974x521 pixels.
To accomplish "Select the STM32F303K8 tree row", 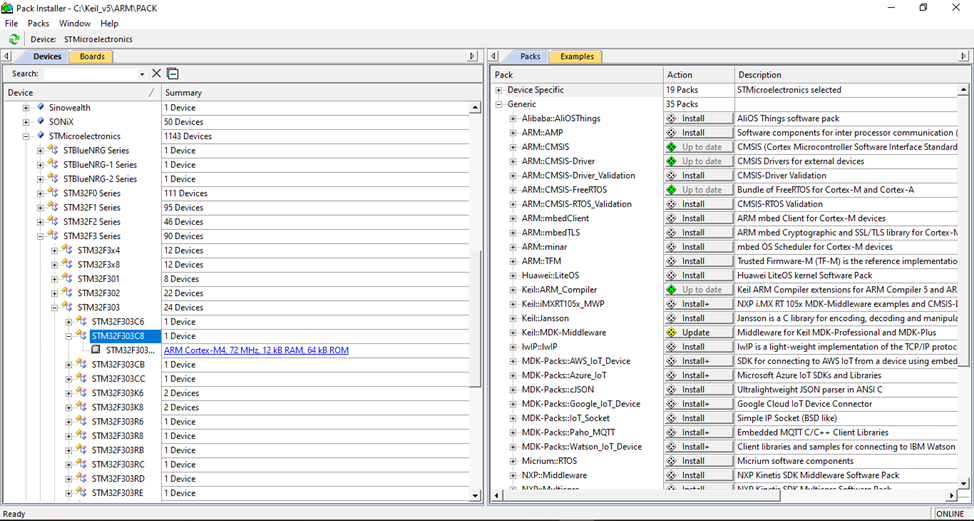I will (x=117, y=407).
